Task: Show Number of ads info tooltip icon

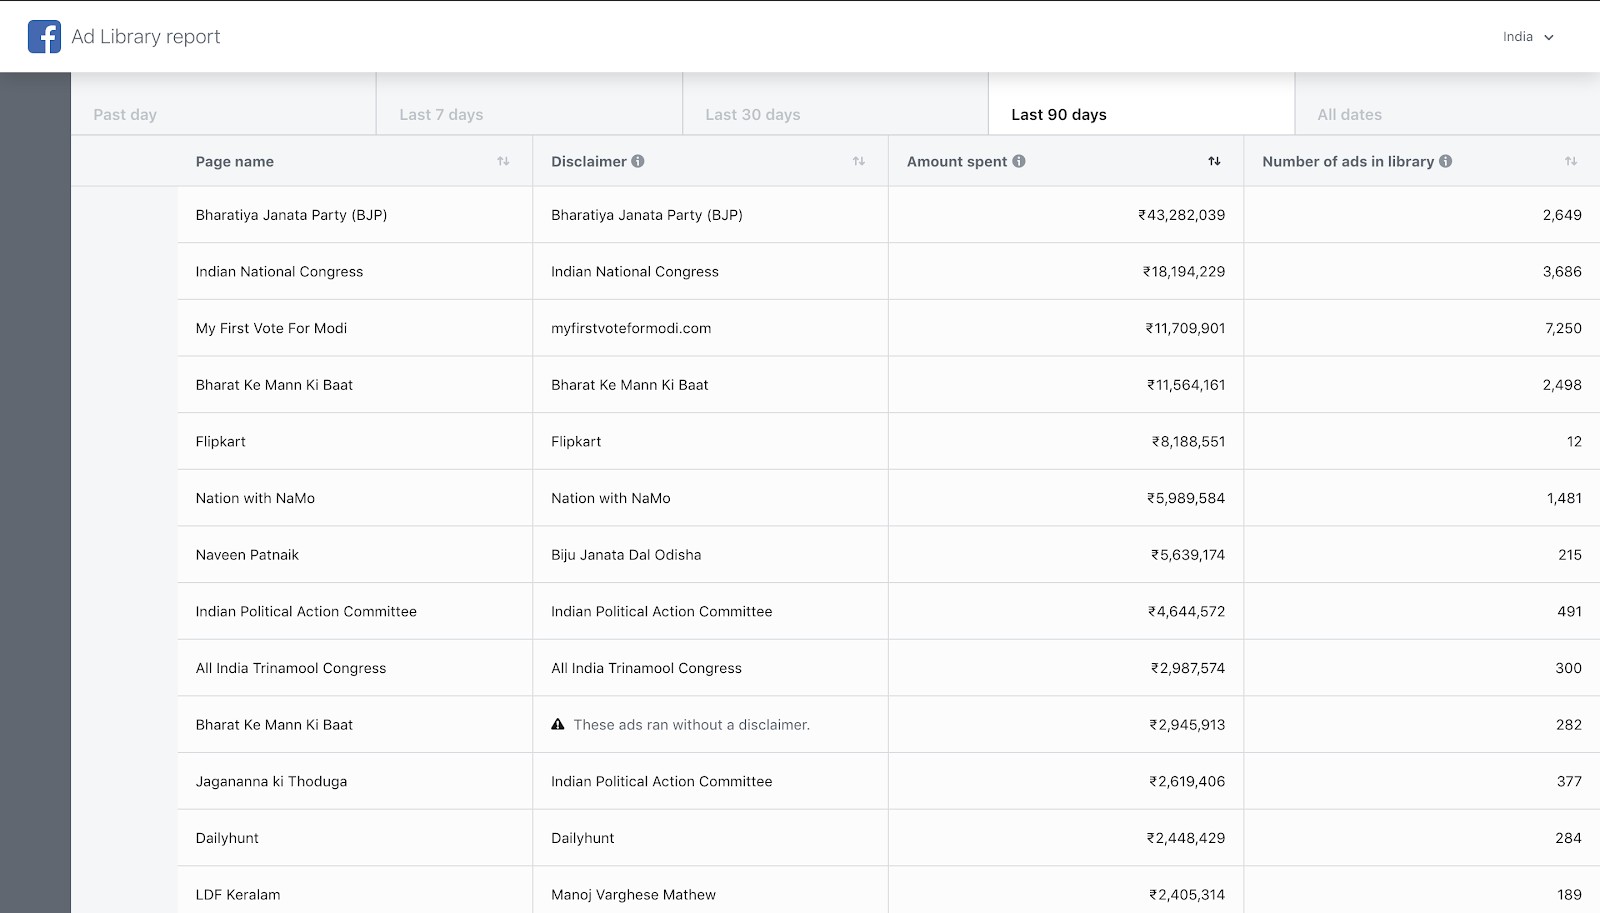Action: coord(1446,161)
